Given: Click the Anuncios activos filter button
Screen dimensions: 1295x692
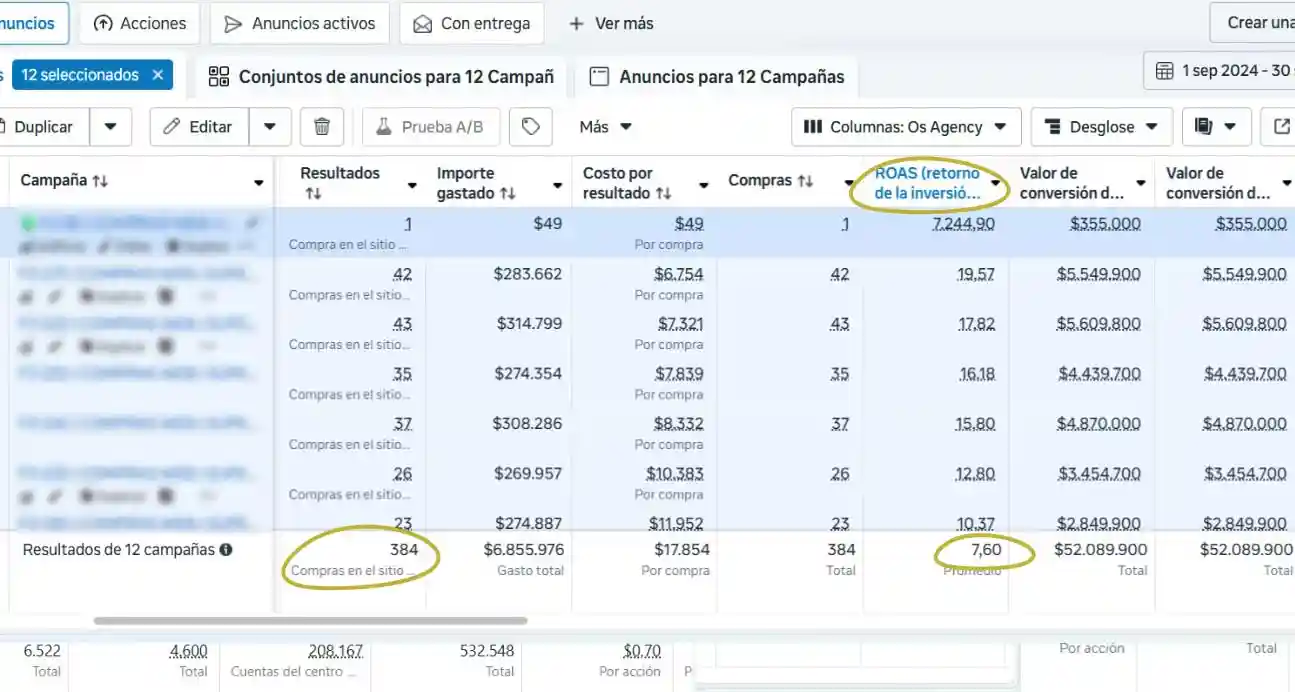Looking at the screenshot, I should click(x=301, y=23).
